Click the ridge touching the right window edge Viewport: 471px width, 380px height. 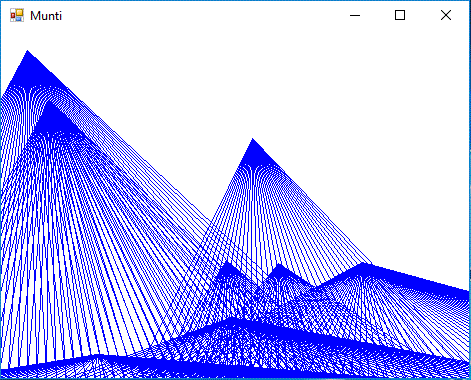pos(466,293)
